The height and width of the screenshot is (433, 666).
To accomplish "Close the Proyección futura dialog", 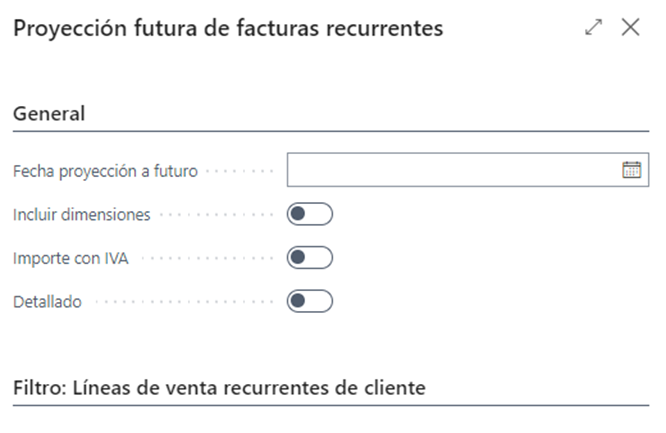I will [630, 28].
